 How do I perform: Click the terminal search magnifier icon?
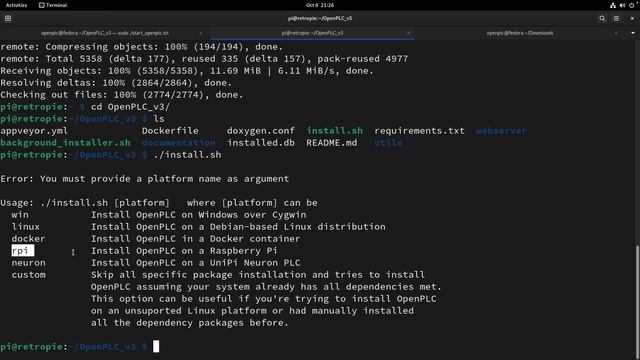pyautogui.click(x=602, y=18)
